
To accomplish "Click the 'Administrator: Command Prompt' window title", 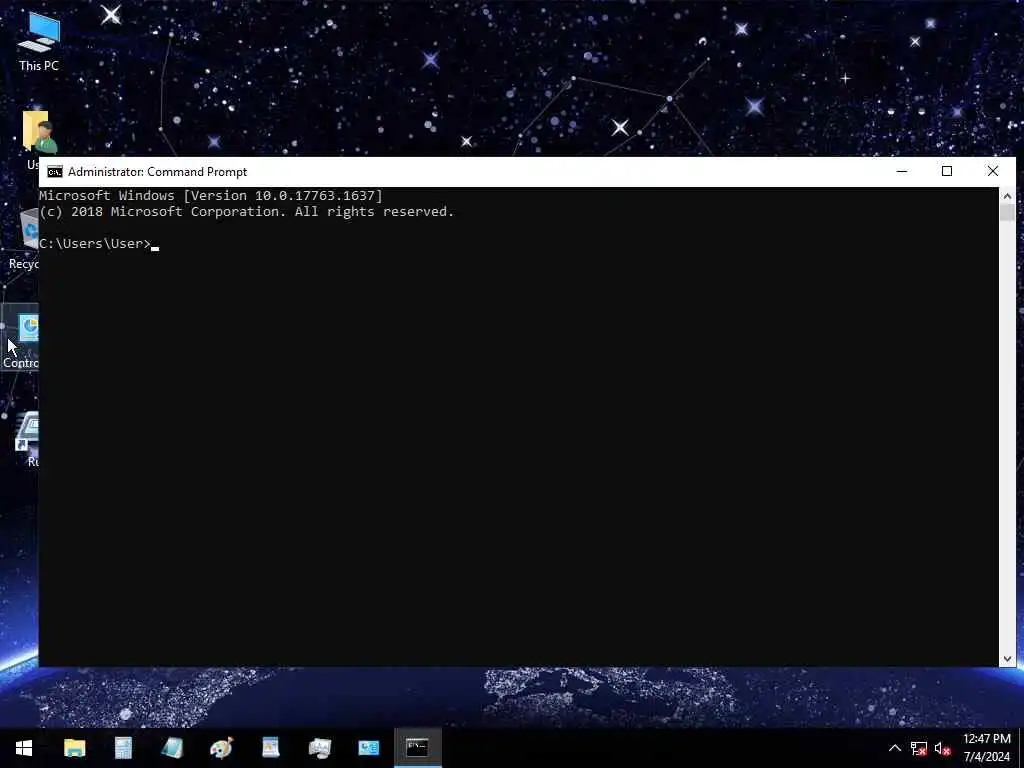I will pos(157,172).
